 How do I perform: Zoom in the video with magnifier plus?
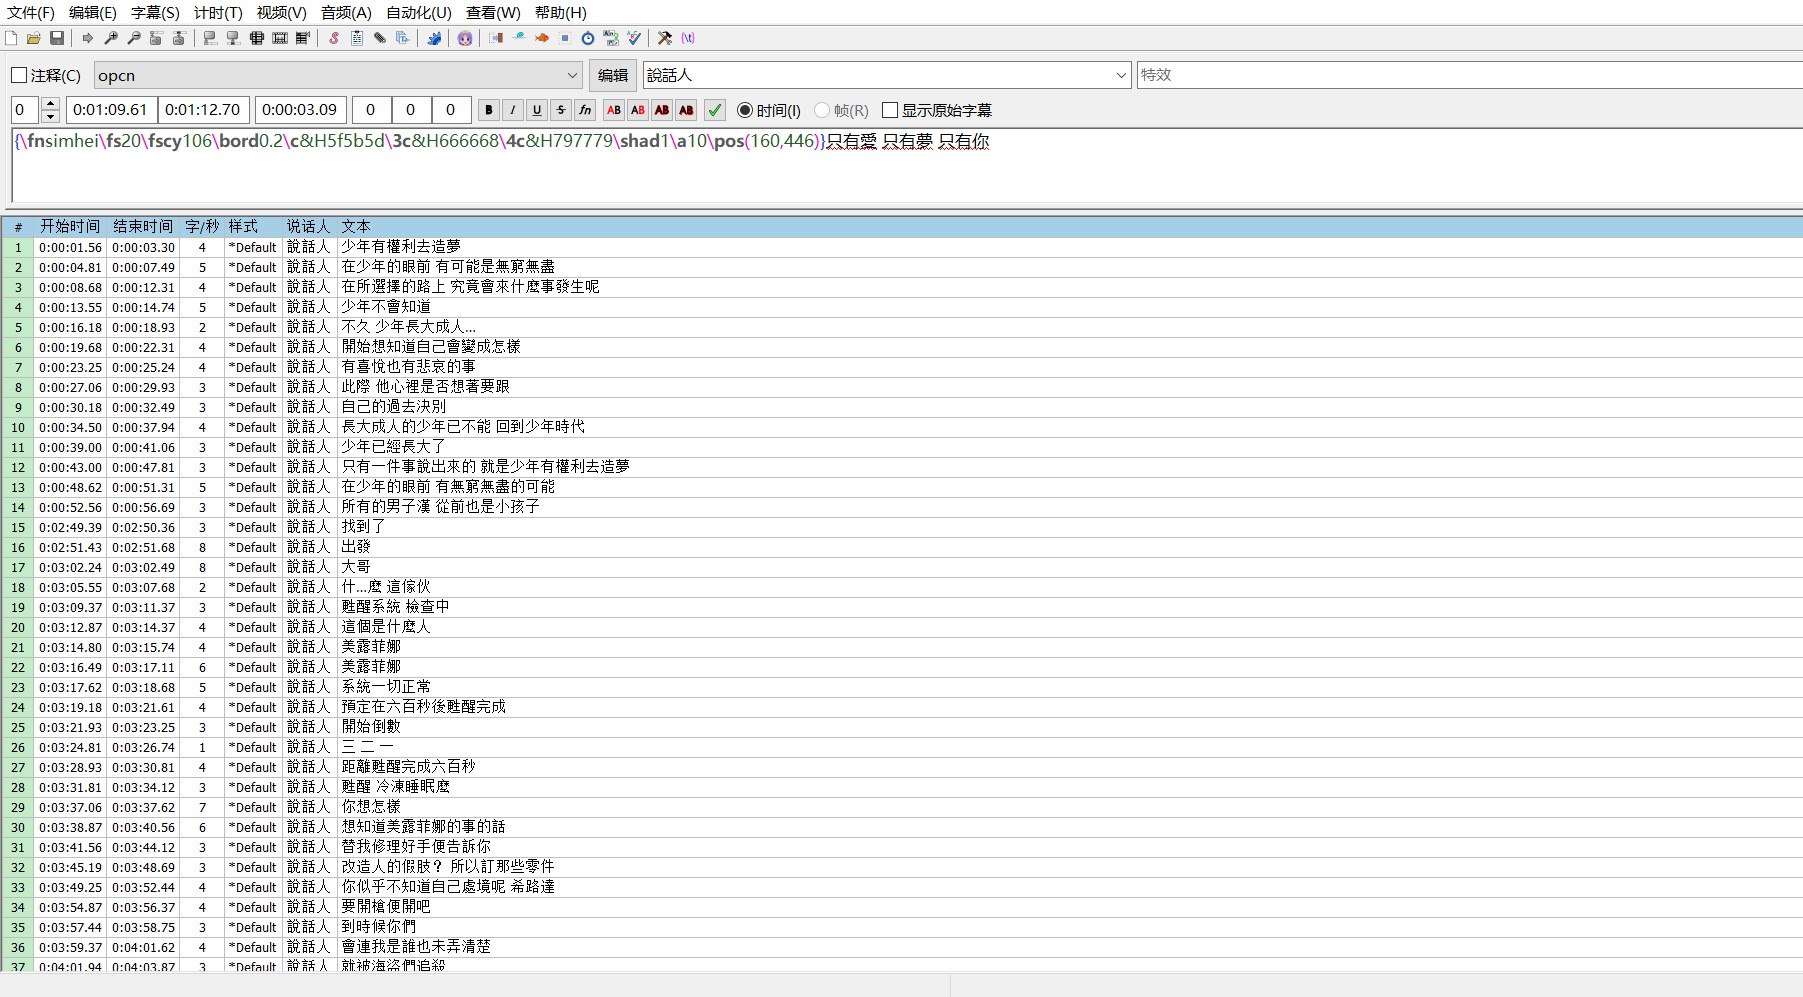pos(111,38)
